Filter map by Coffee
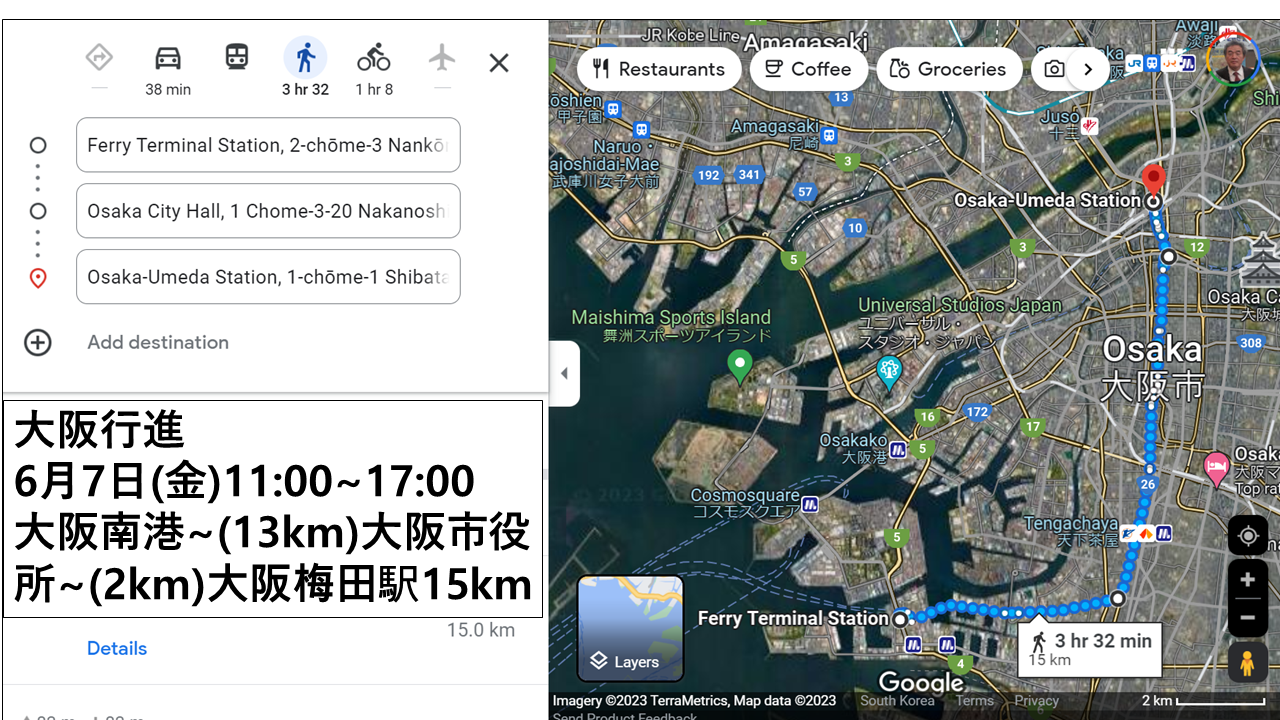The image size is (1280, 720). [x=808, y=69]
